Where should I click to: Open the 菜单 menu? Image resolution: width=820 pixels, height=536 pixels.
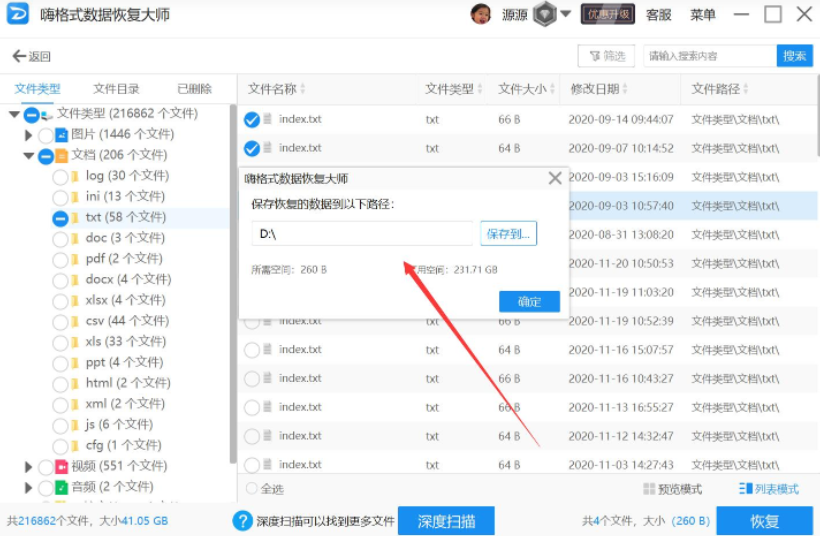(x=702, y=15)
